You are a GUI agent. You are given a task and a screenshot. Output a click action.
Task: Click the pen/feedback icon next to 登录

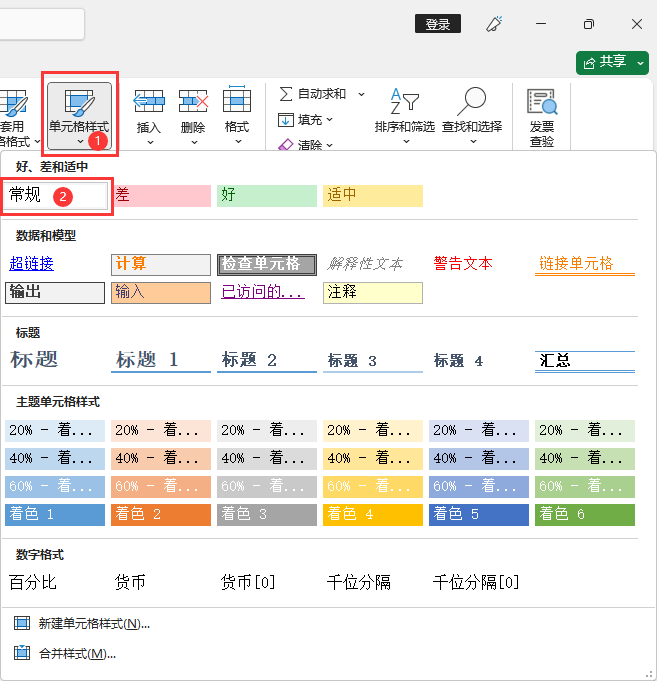click(x=494, y=24)
